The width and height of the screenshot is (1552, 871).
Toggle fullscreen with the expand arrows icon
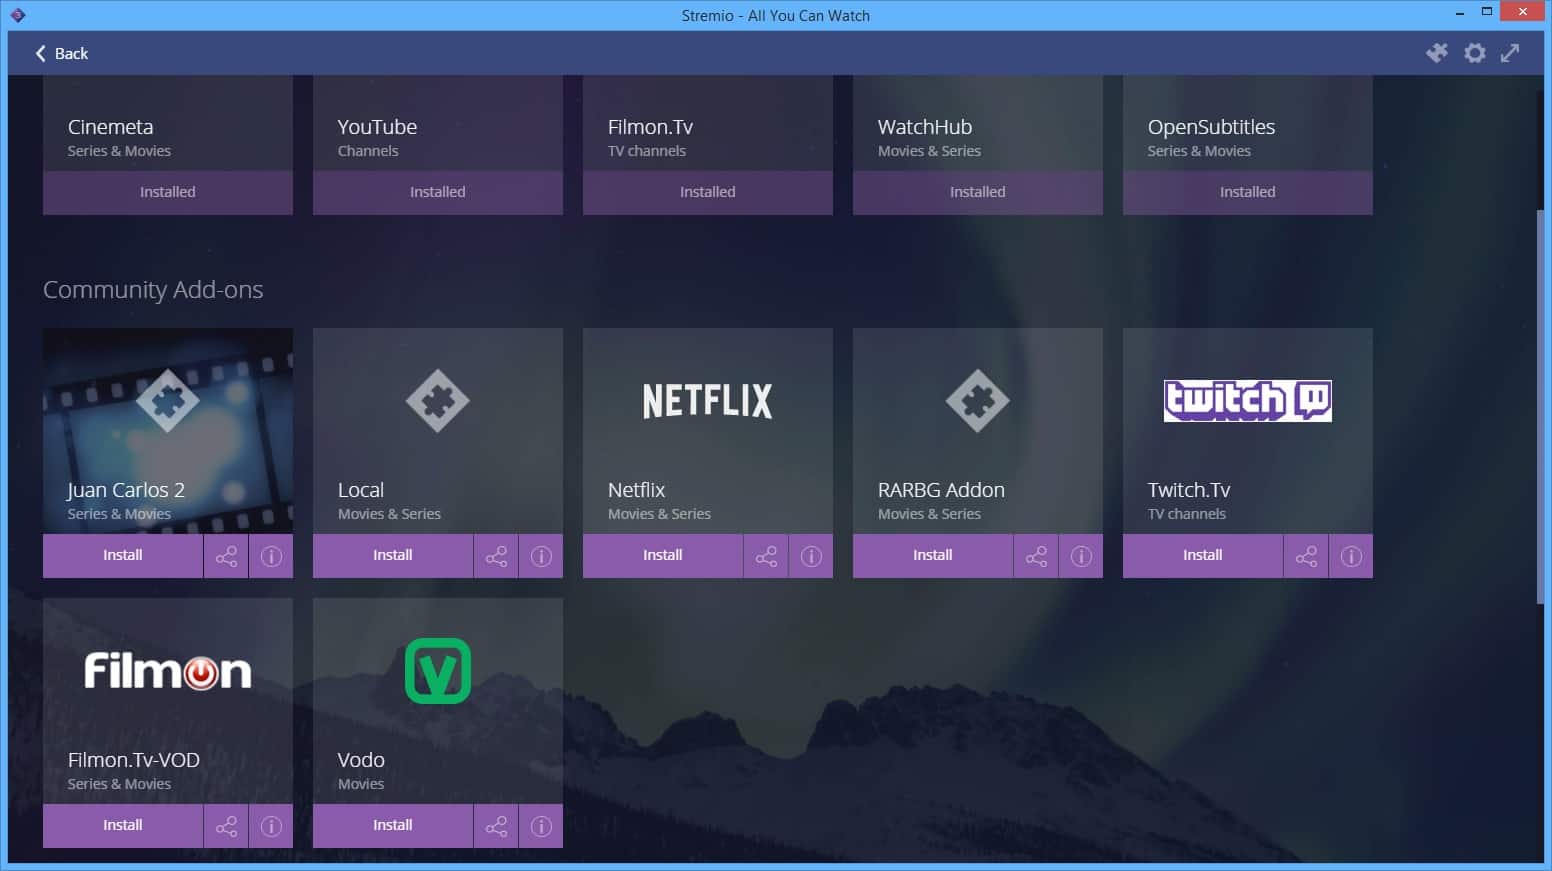point(1510,53)
